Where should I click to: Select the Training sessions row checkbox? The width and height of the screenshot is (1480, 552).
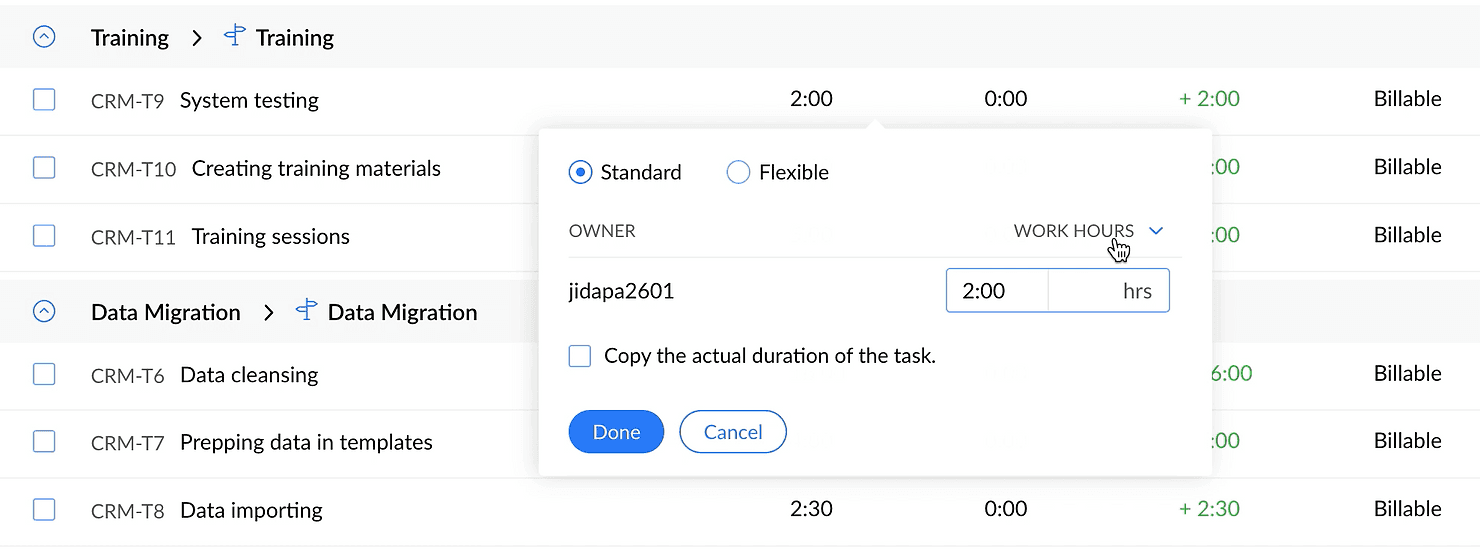[44, 236]
